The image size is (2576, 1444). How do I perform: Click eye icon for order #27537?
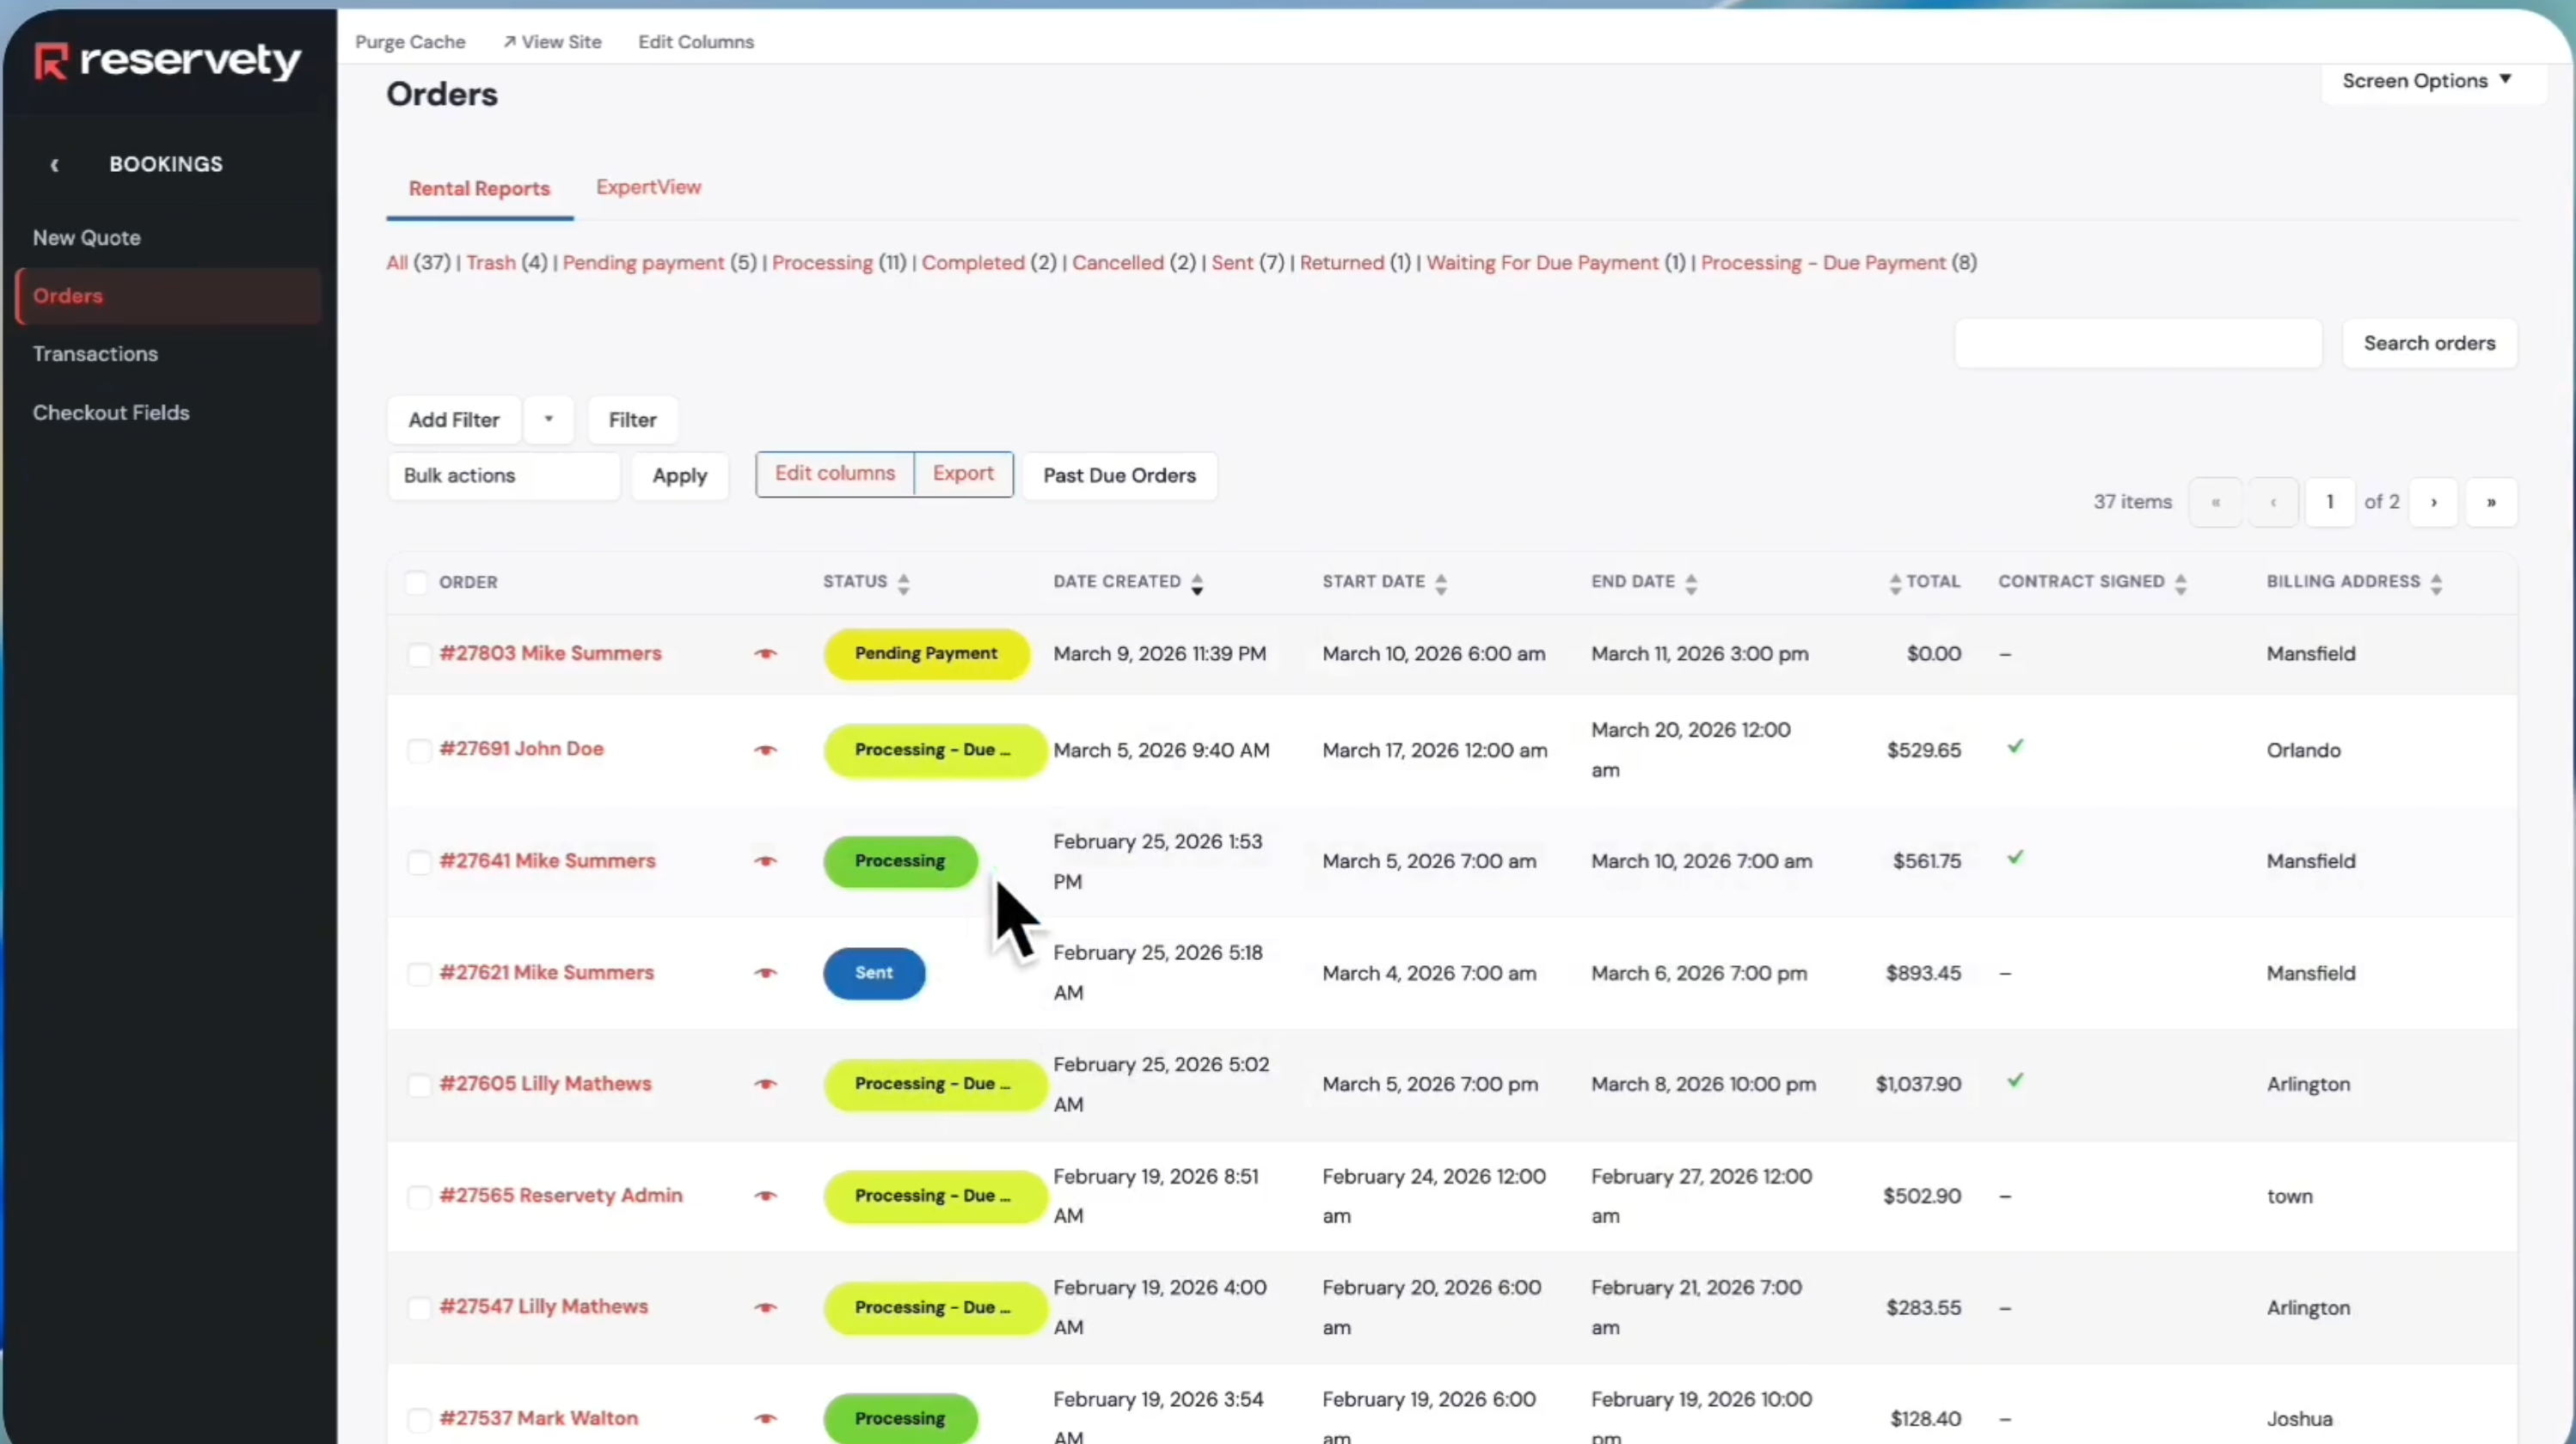point(765,1418)
